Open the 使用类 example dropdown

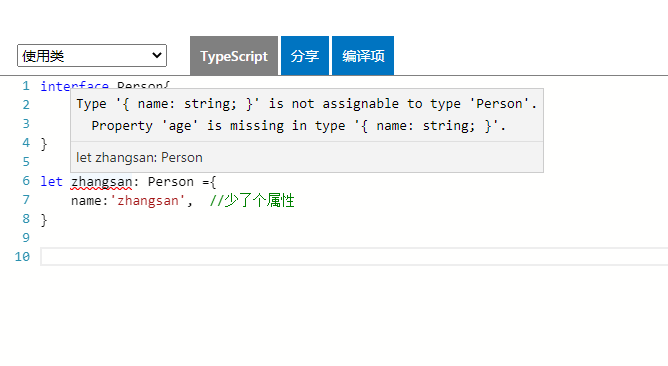coord(92,55)
